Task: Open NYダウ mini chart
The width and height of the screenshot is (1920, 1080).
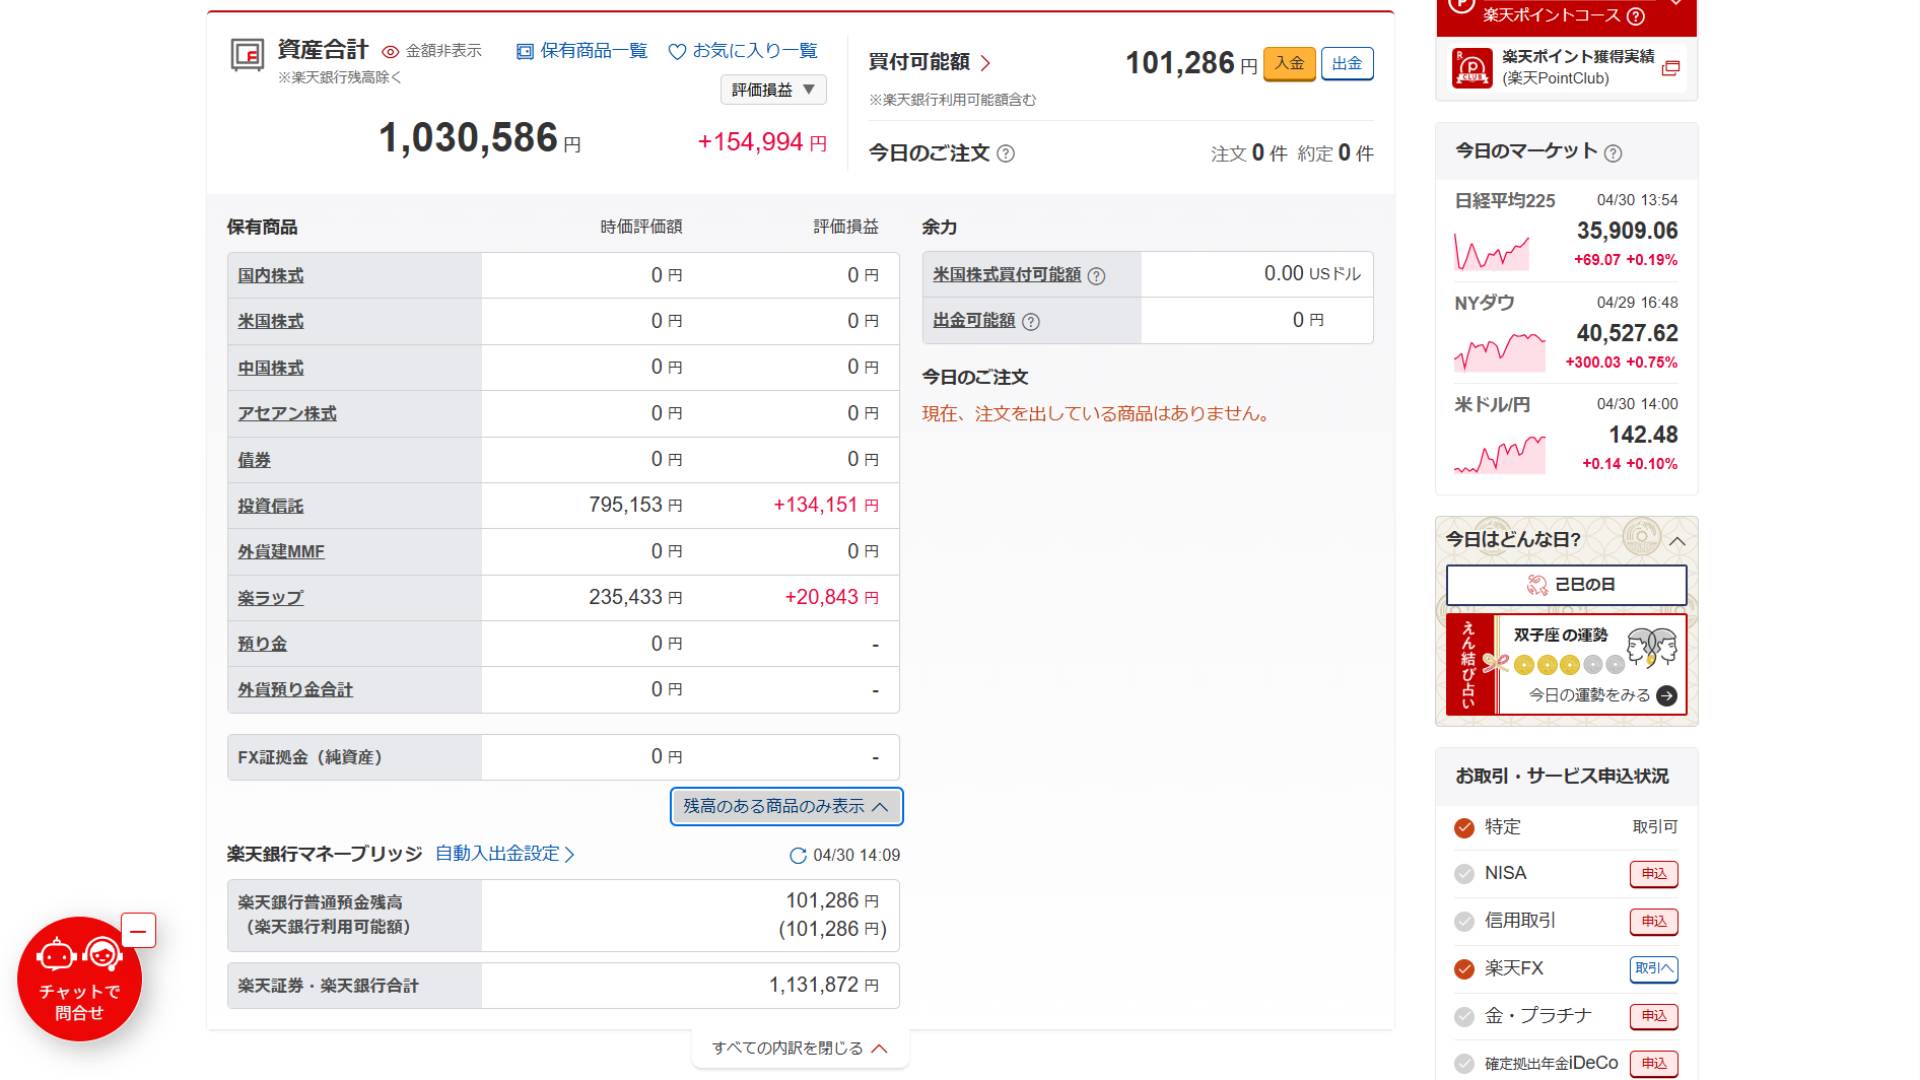Action: click(x=1499, y=352)
